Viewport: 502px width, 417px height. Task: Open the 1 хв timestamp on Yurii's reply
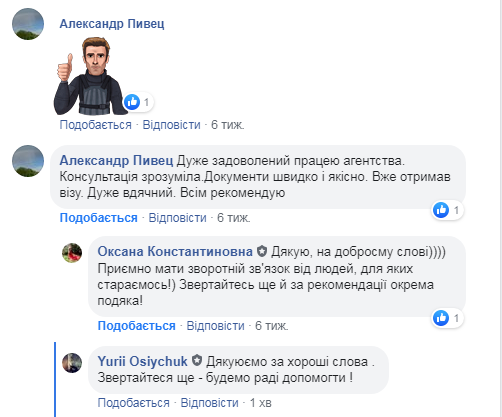[x=261, y=403]
